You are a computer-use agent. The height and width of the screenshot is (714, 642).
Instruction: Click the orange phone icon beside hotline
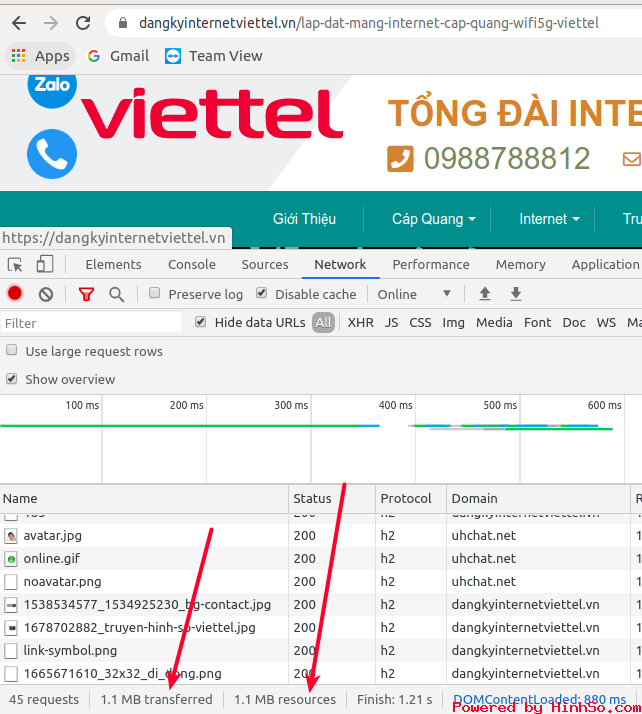(x=400, y=158)
